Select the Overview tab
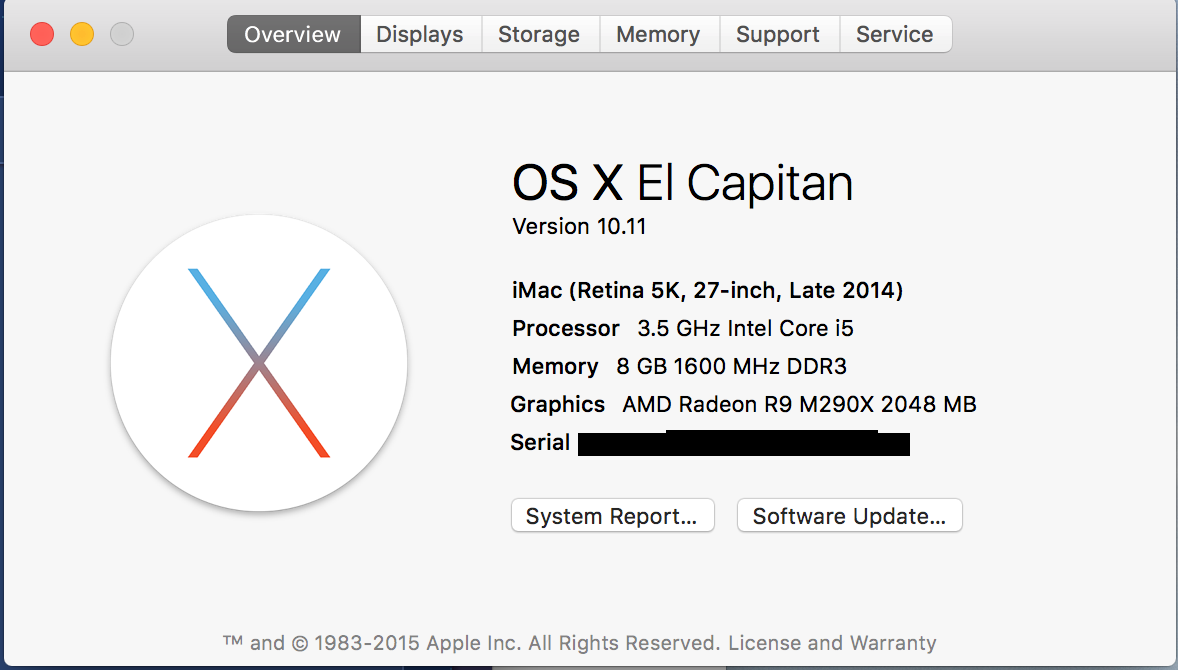The image size is (1178, 670). tap(294, 35)
